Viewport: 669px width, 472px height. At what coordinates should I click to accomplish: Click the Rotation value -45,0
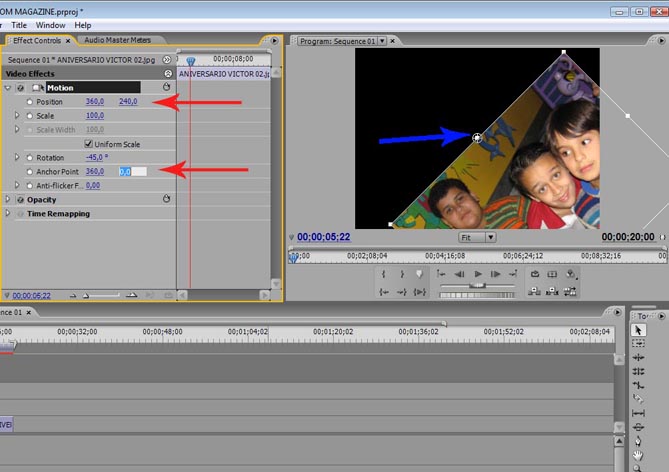(96, 158)
